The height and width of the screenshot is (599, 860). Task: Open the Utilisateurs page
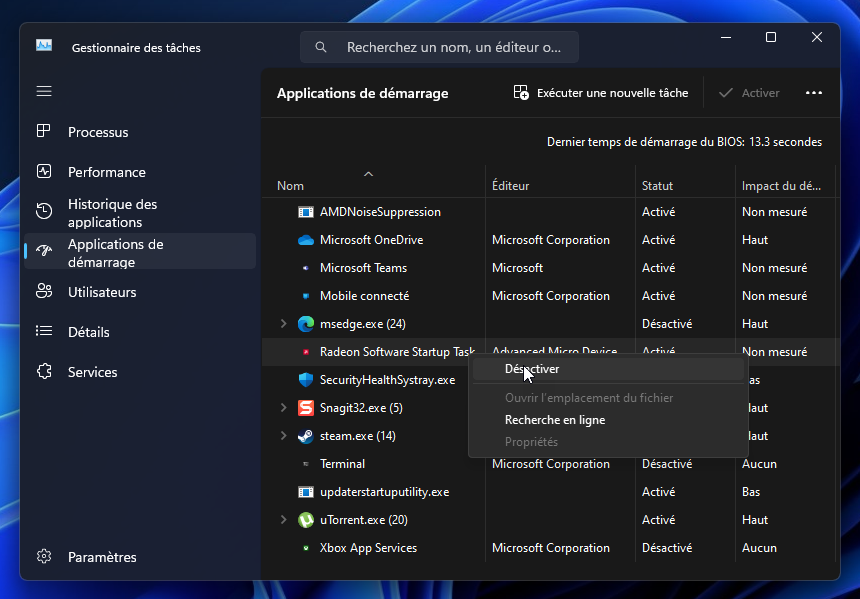pyautogui.click(x=140, y=292)
